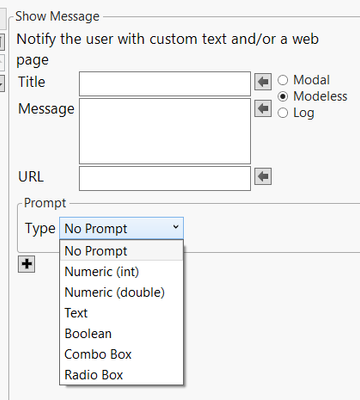Image resolution: width=360 pixels, height=400 pixels.
Task: Click the plus icon below Prompt group
Action: [26, 264]
